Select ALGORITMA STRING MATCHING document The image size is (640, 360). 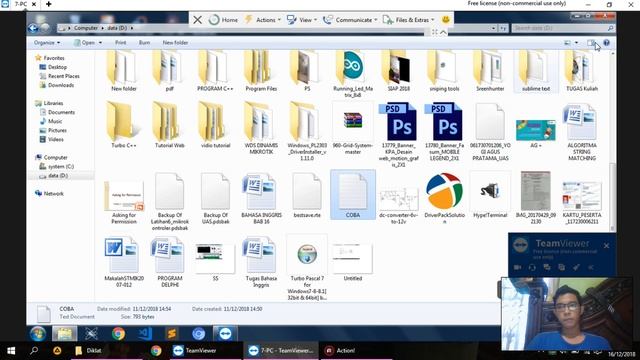(582, 131)
